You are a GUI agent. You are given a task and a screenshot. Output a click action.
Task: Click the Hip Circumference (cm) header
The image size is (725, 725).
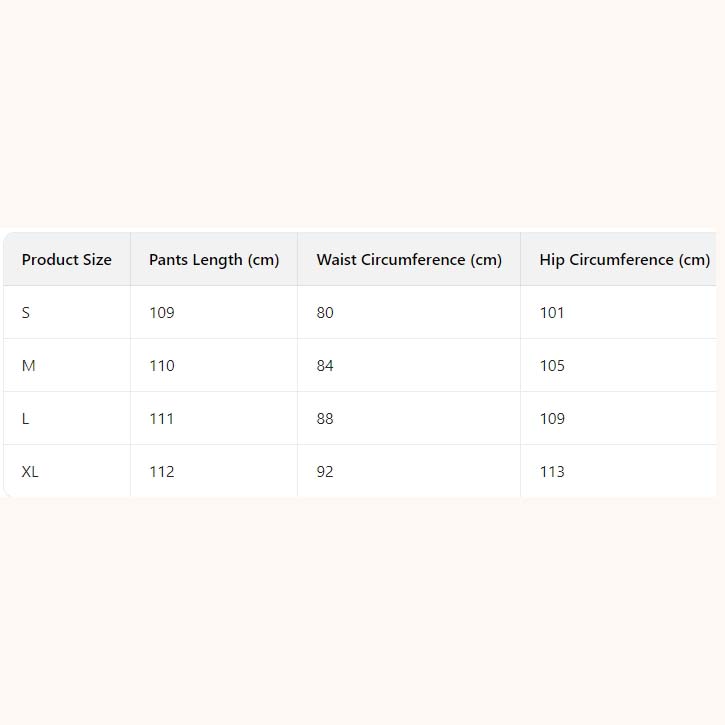pyautogui.click(x=624, y=260)
